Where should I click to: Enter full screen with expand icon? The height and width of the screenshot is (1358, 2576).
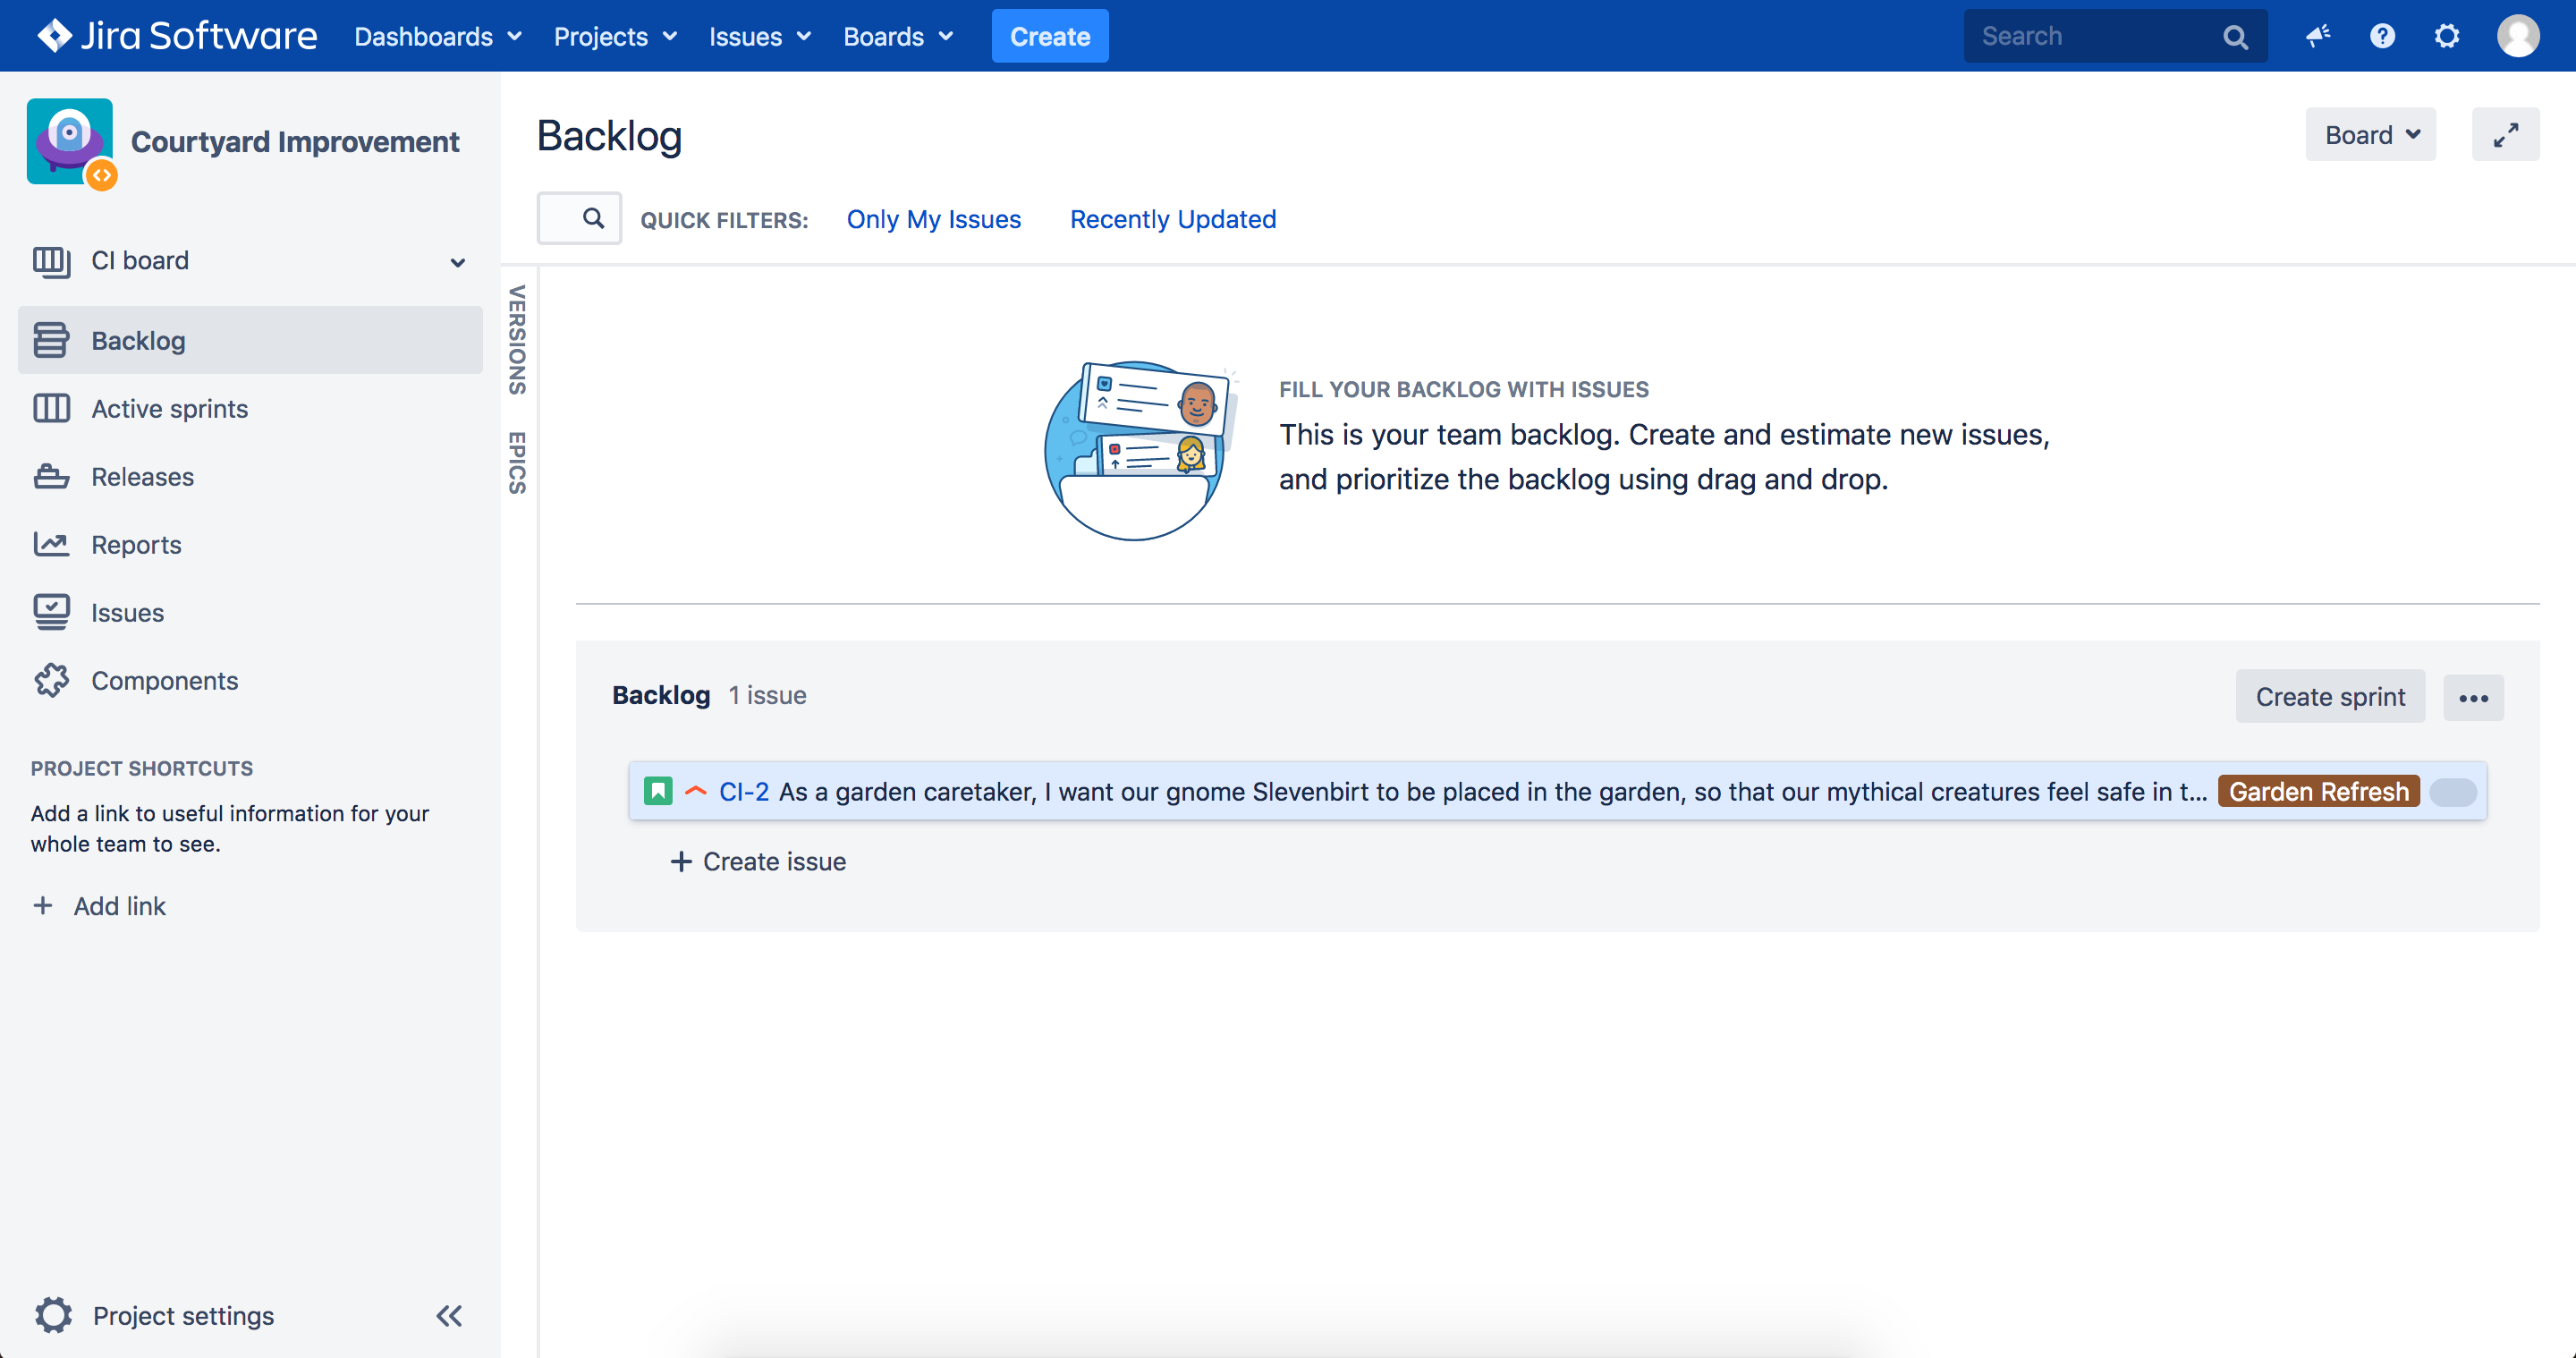[2505, 135]
